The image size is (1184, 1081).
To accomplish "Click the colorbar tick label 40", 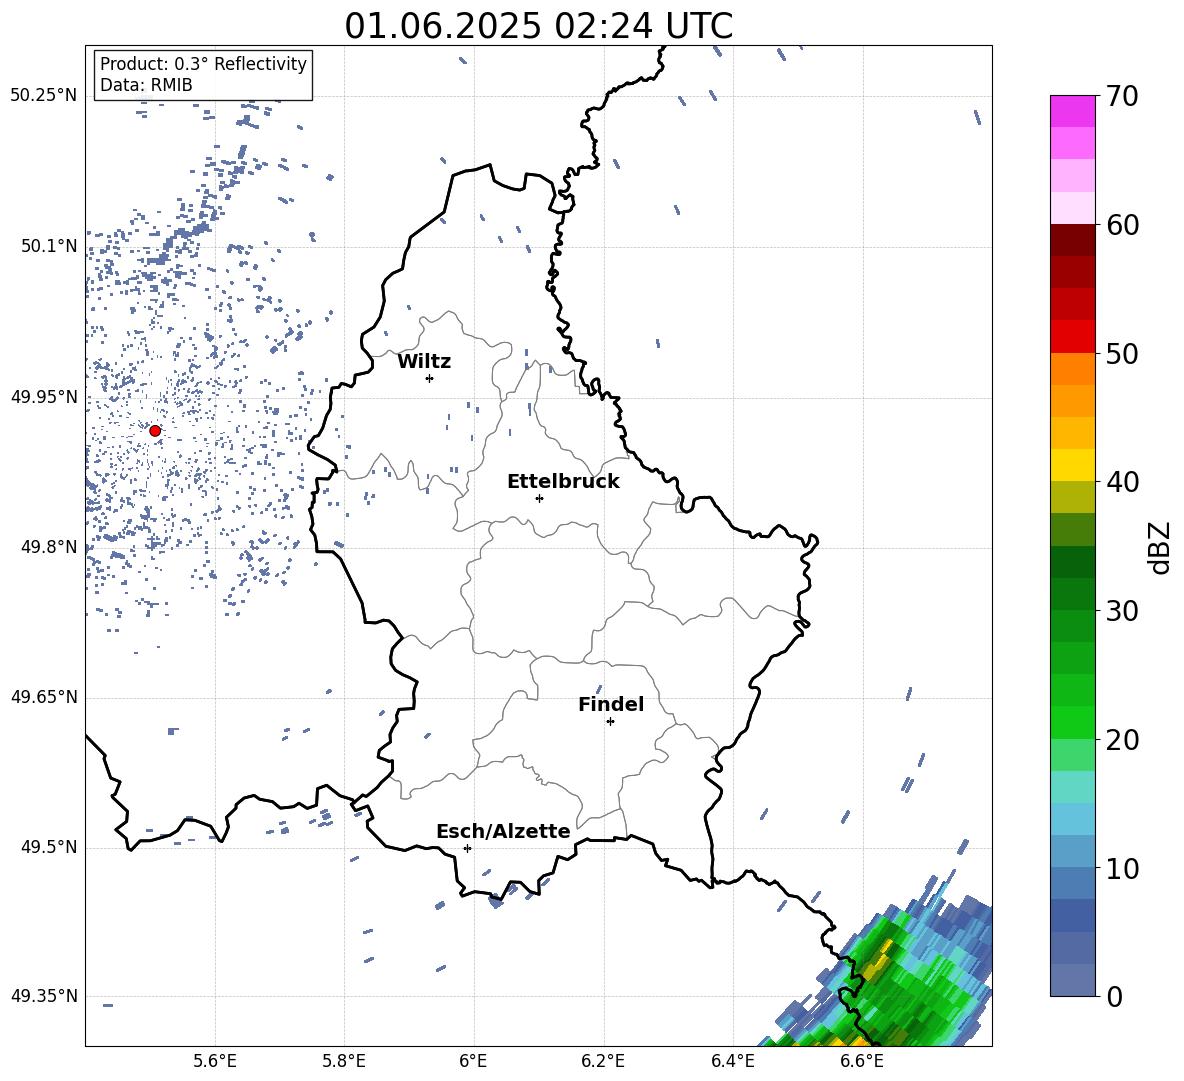I will (1122, 482).
